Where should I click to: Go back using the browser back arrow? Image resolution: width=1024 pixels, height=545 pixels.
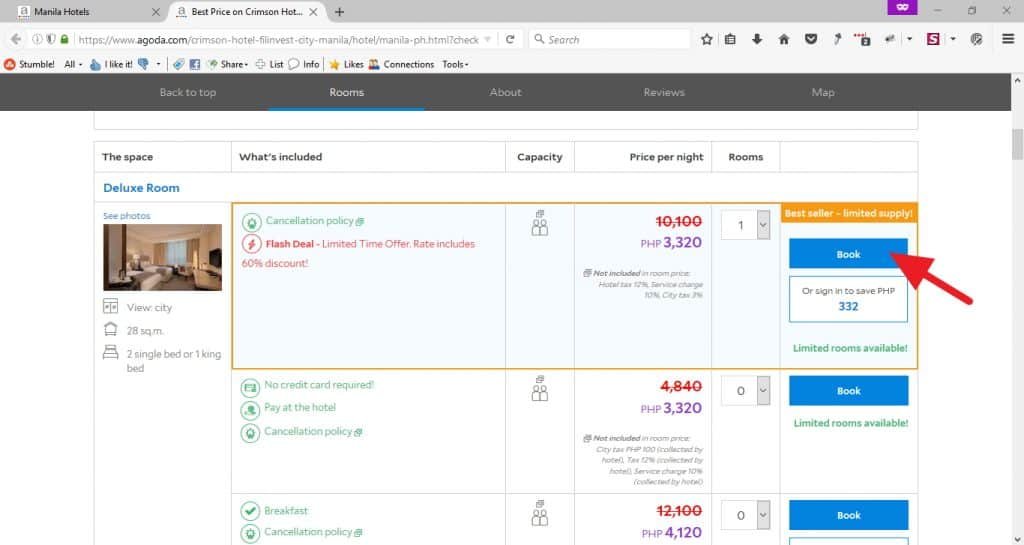(x=16, y=39)
